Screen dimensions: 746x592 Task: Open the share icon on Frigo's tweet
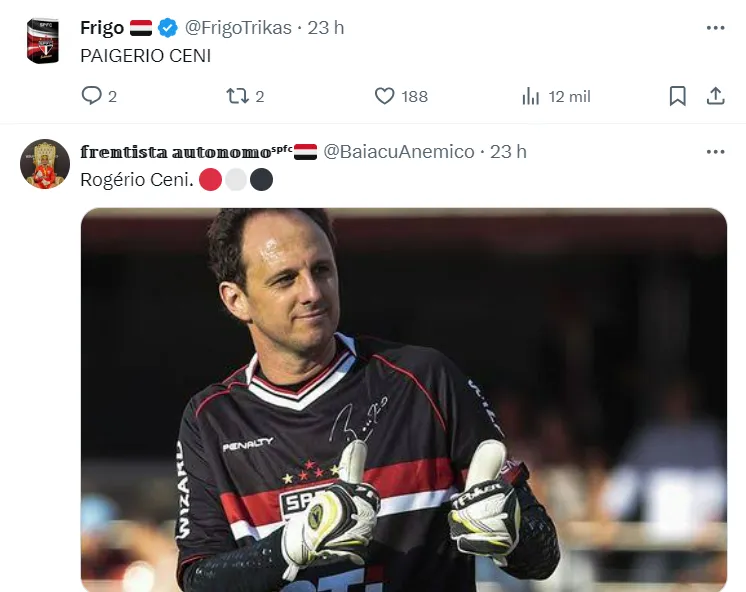click(716, 96)
